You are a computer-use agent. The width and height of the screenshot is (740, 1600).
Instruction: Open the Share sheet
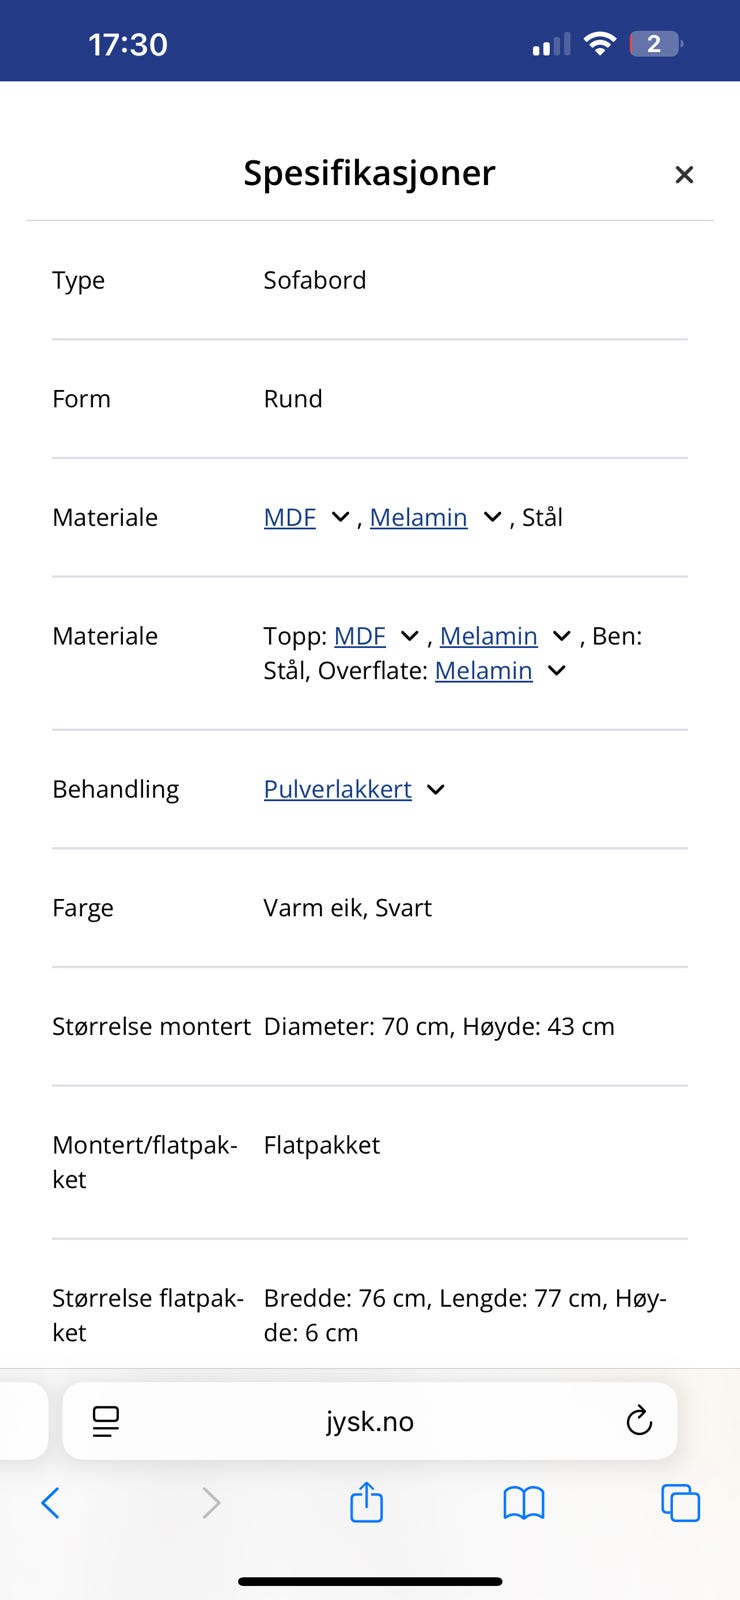366,1502
